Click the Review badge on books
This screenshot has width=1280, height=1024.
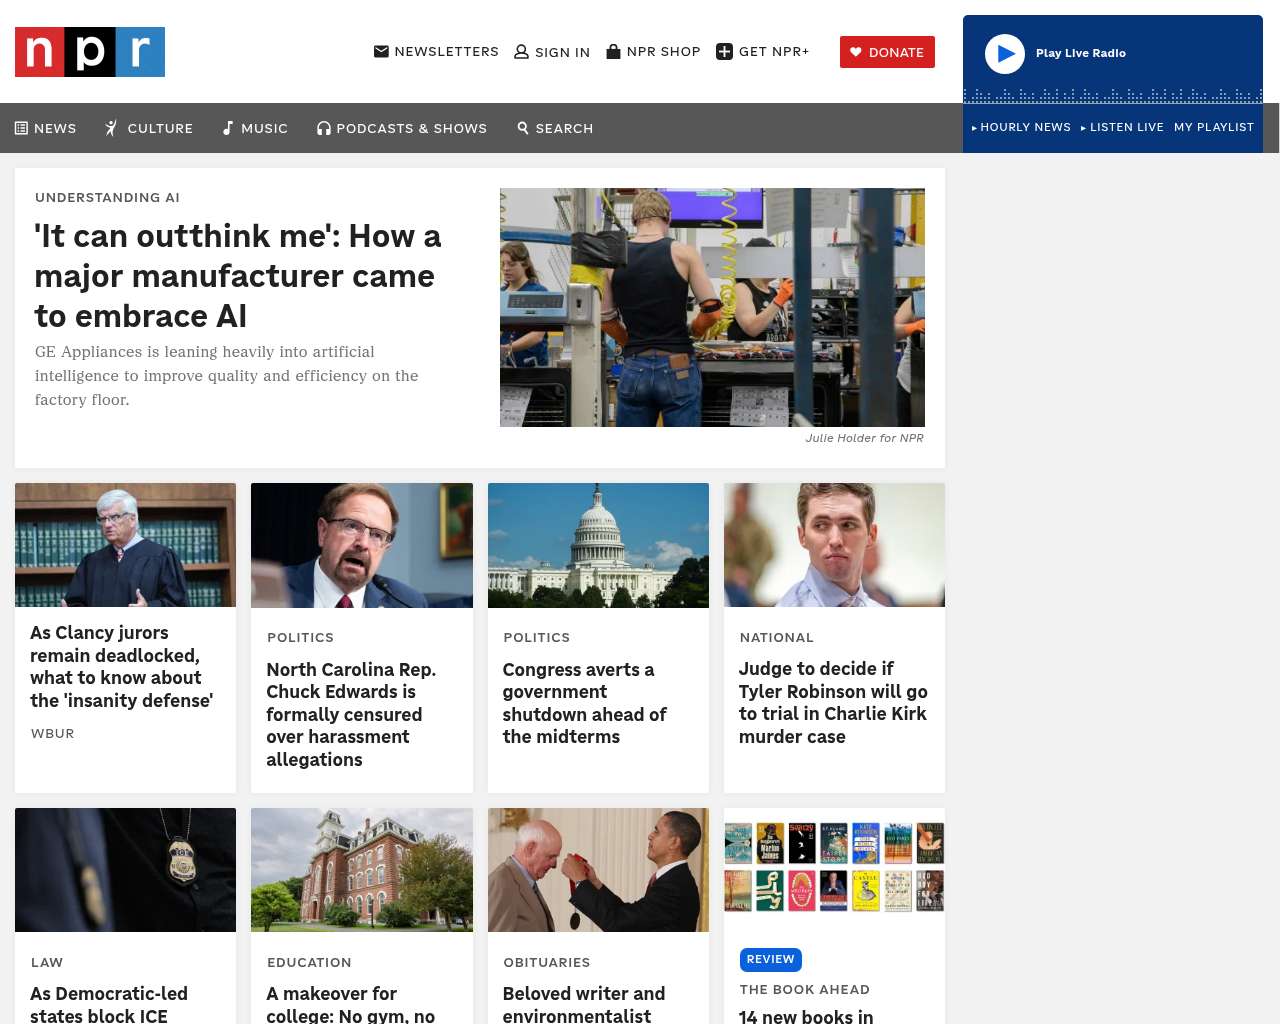point(771,959)
